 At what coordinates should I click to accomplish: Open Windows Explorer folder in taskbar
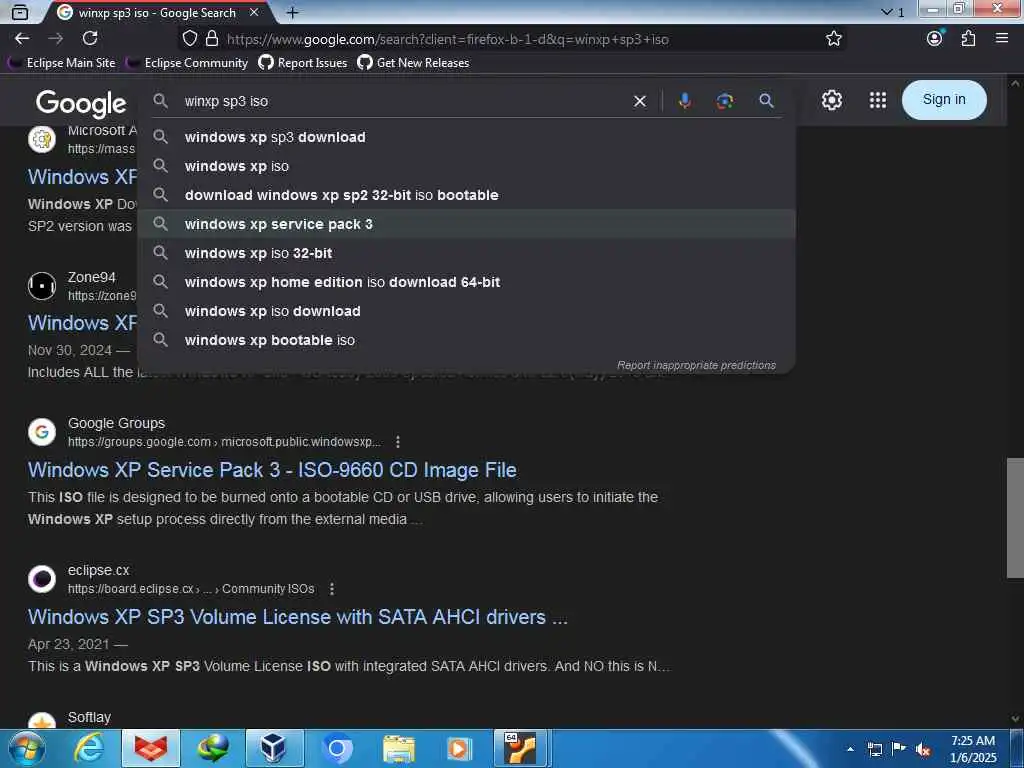[399, 748]
